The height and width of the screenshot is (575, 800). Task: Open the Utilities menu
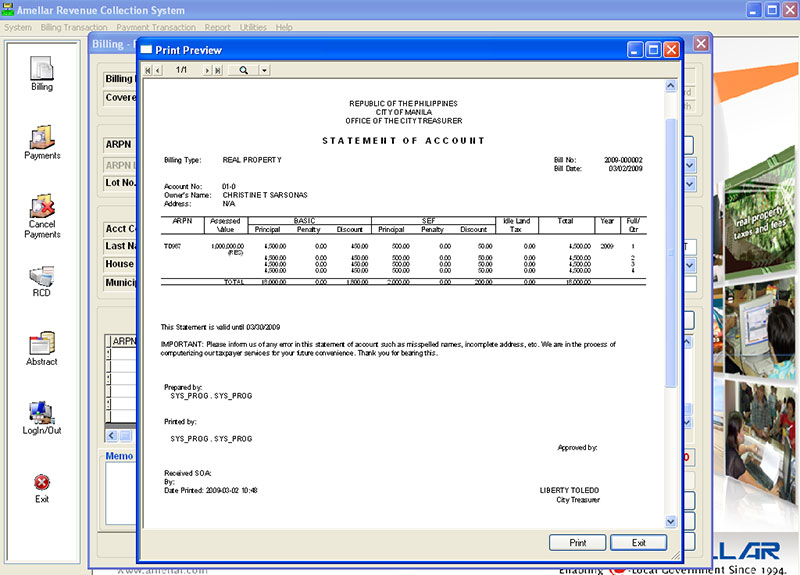[253, 27]
